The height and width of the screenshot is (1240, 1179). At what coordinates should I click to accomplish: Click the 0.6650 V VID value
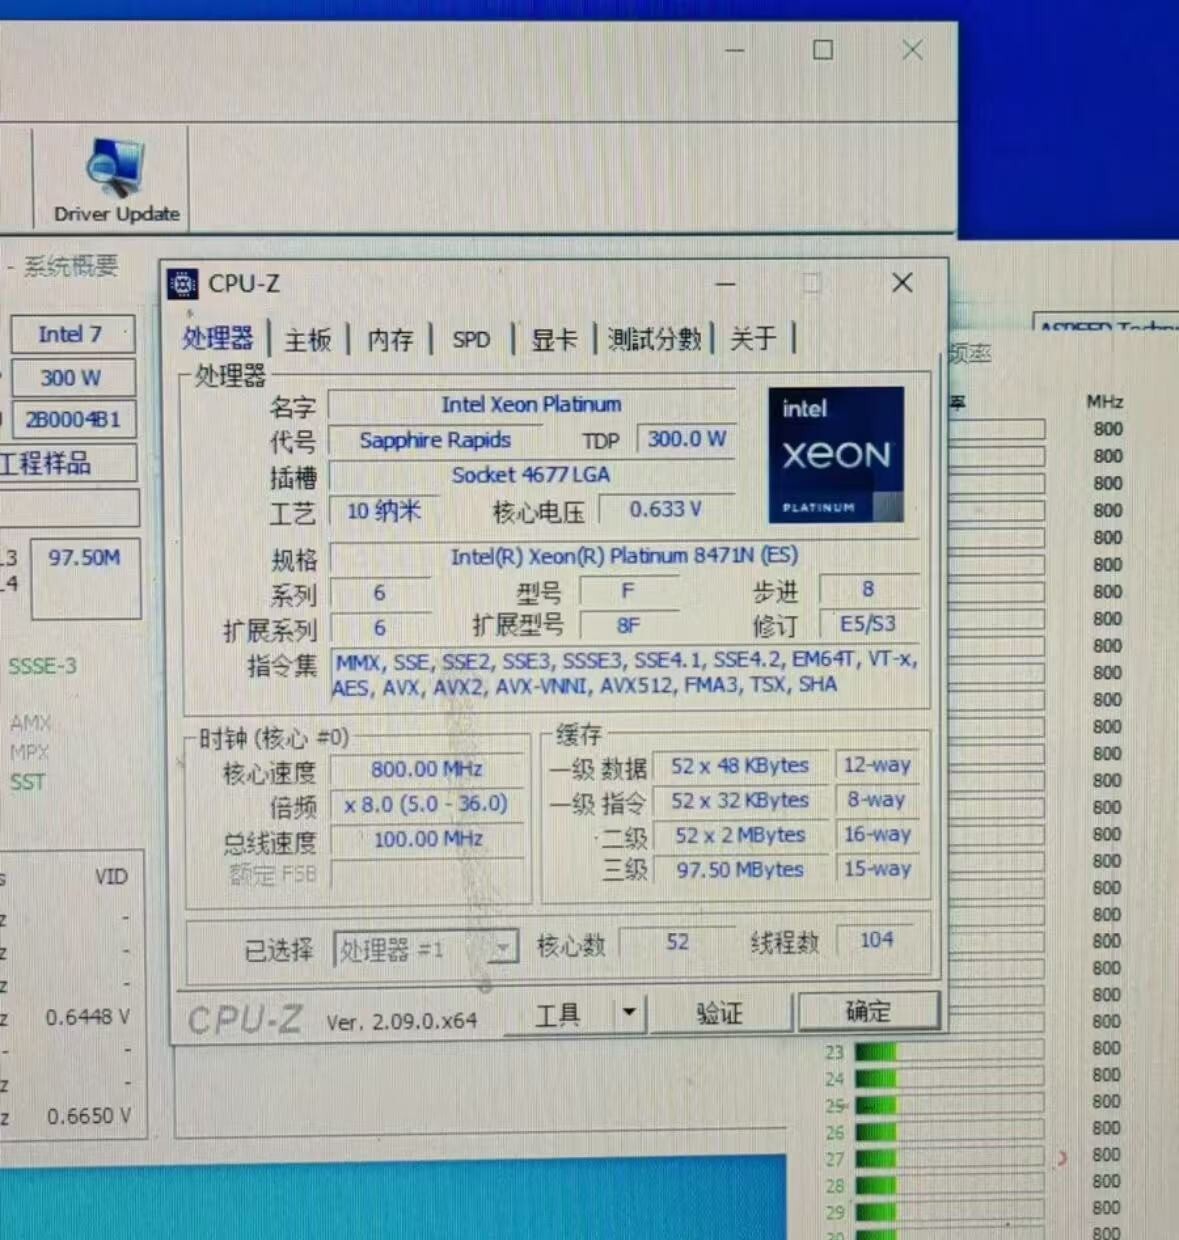(x=88, y=1116)
